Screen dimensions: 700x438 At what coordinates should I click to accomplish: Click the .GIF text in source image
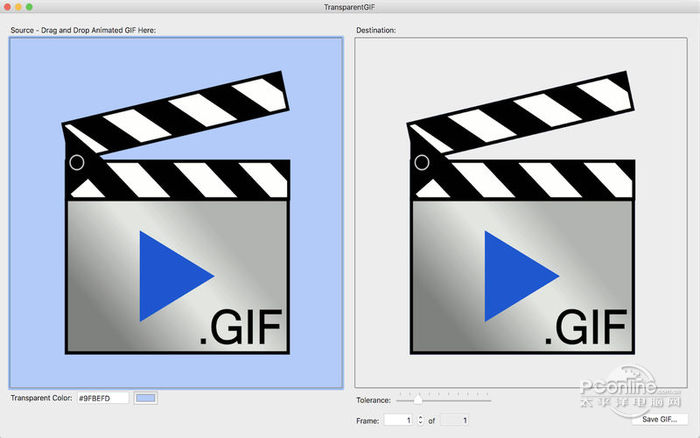click(241, 326)
